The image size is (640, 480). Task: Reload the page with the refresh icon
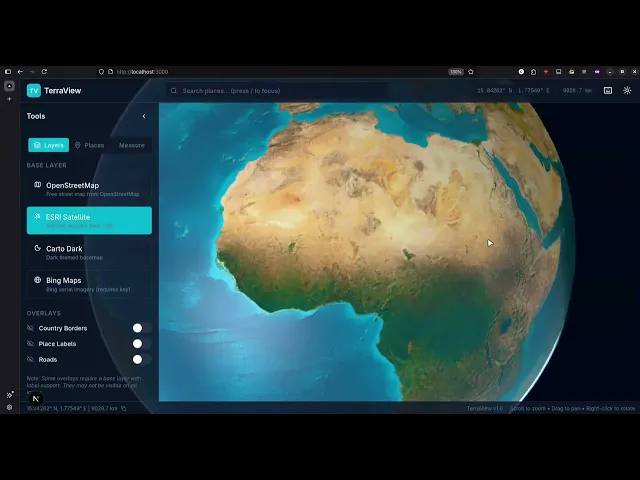tap(44, 72)
